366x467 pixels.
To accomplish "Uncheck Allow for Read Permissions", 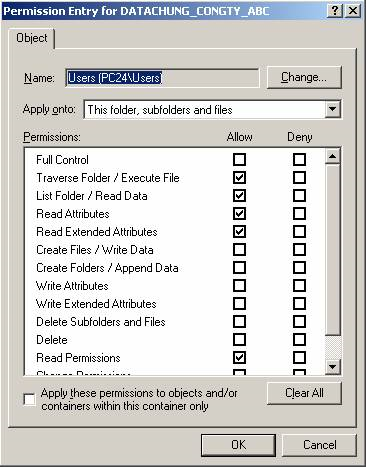I will (239, 358).
